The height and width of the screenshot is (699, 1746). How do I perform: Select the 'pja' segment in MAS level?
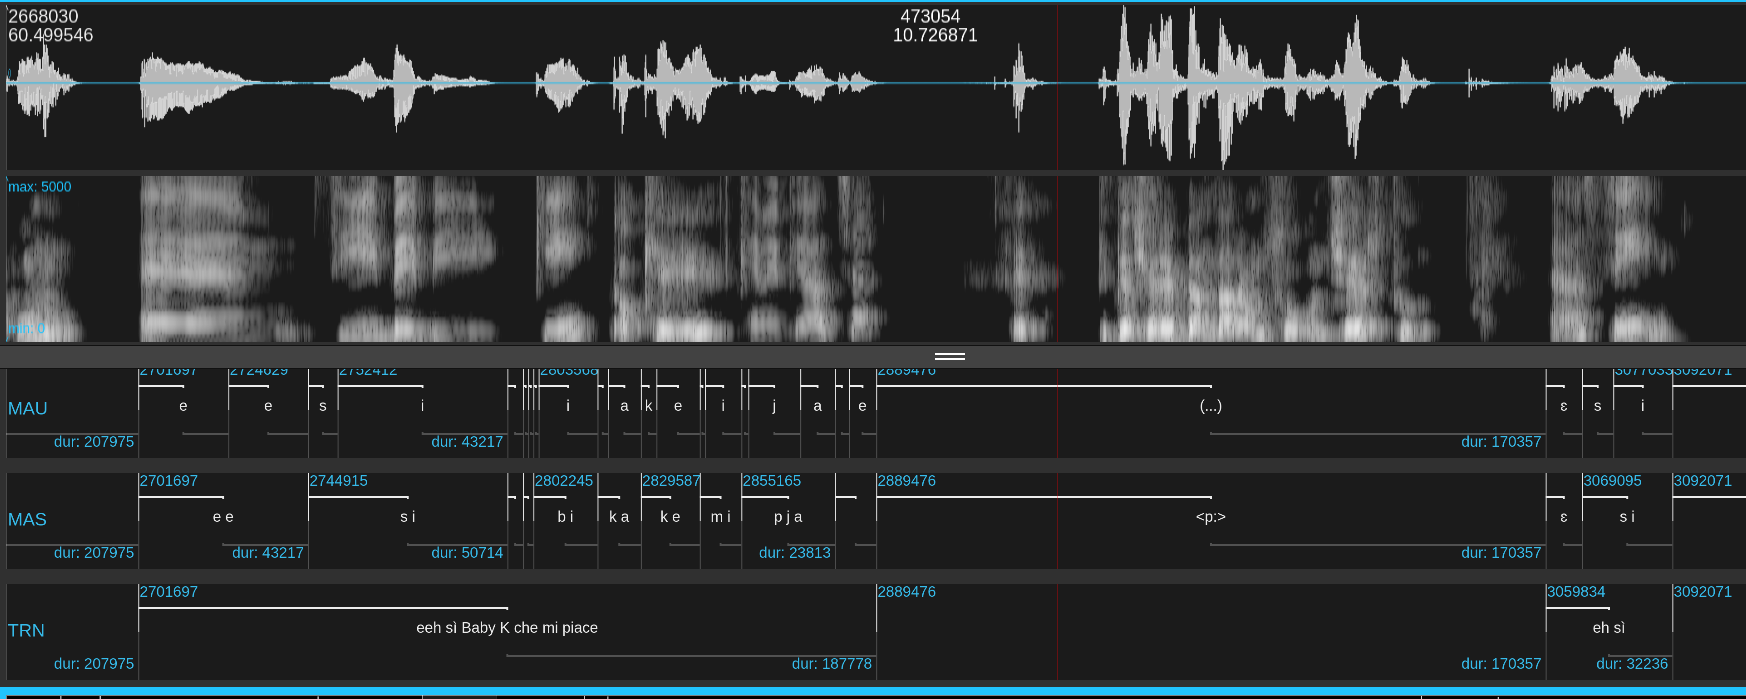[788, 517]
